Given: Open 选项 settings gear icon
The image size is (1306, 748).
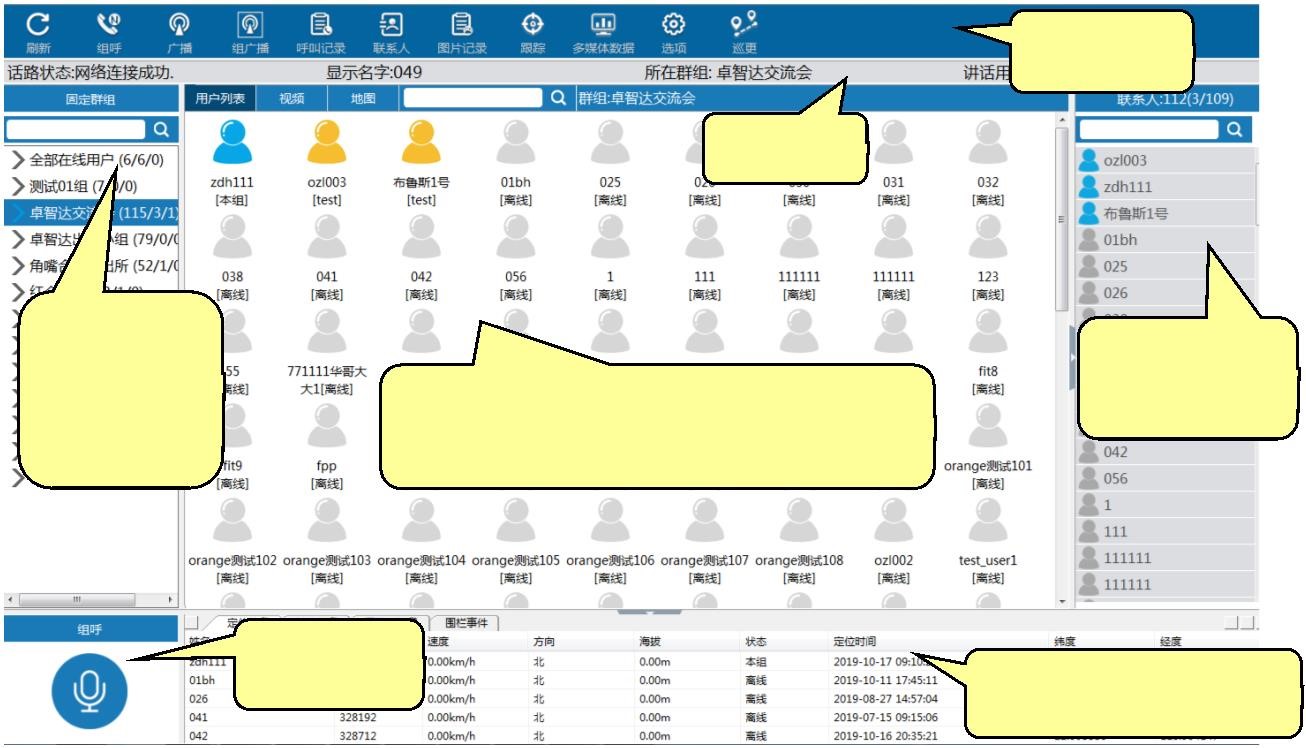Looking at the screenshot, I should click(673, 25).
